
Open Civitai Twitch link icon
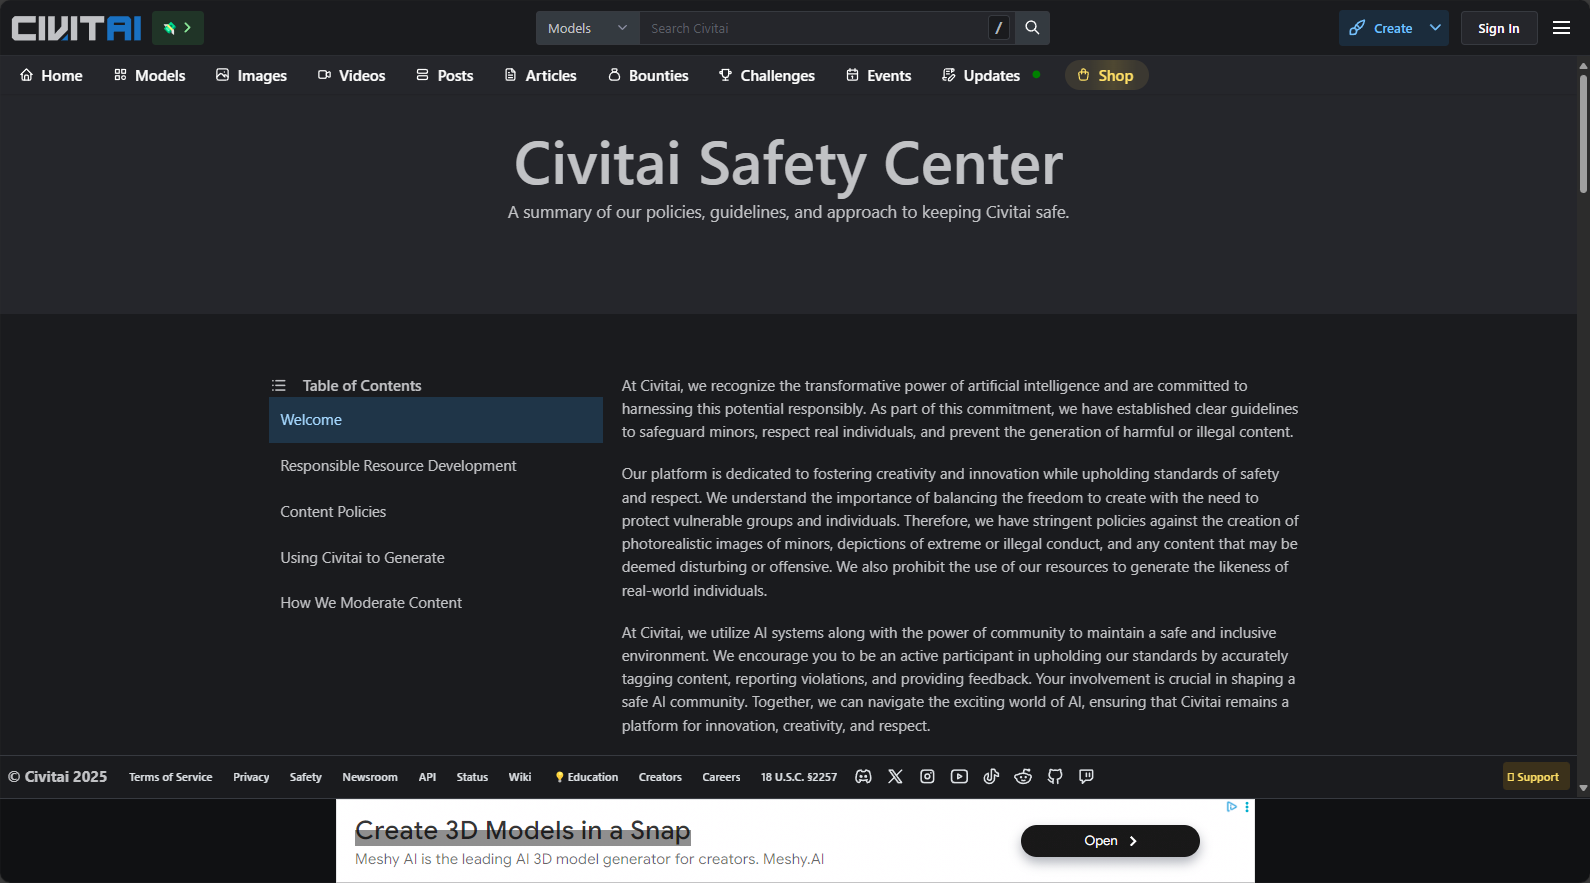pyautogui.click(x=1086, y=777)
